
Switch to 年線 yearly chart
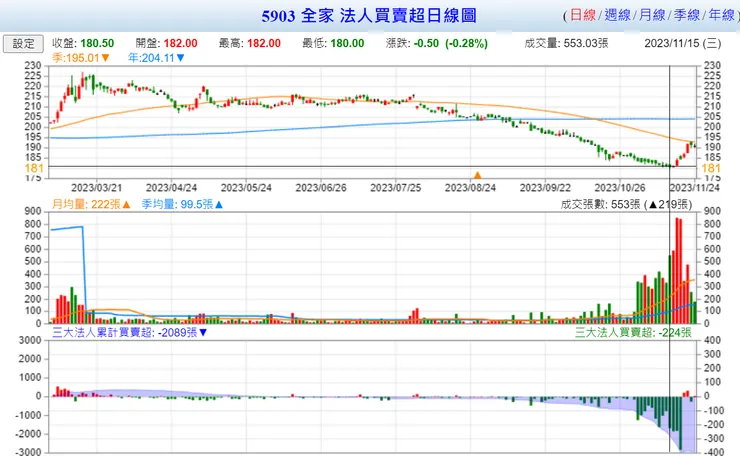[722, 15]
